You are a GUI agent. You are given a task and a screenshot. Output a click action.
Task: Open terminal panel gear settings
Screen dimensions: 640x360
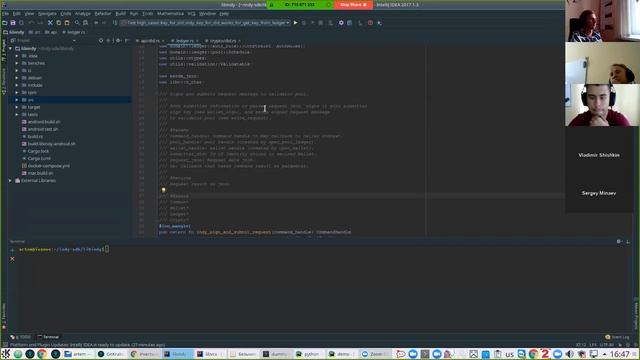619,242
